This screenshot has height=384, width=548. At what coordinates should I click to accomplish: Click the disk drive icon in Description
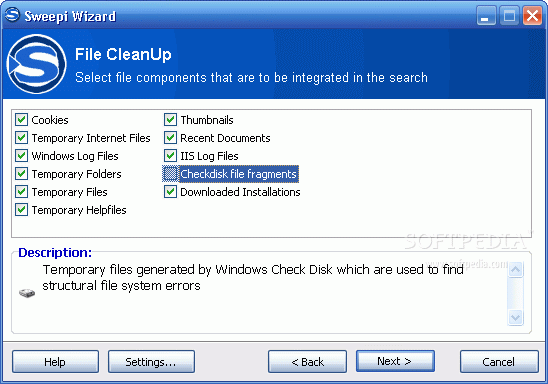click(27, 293)
